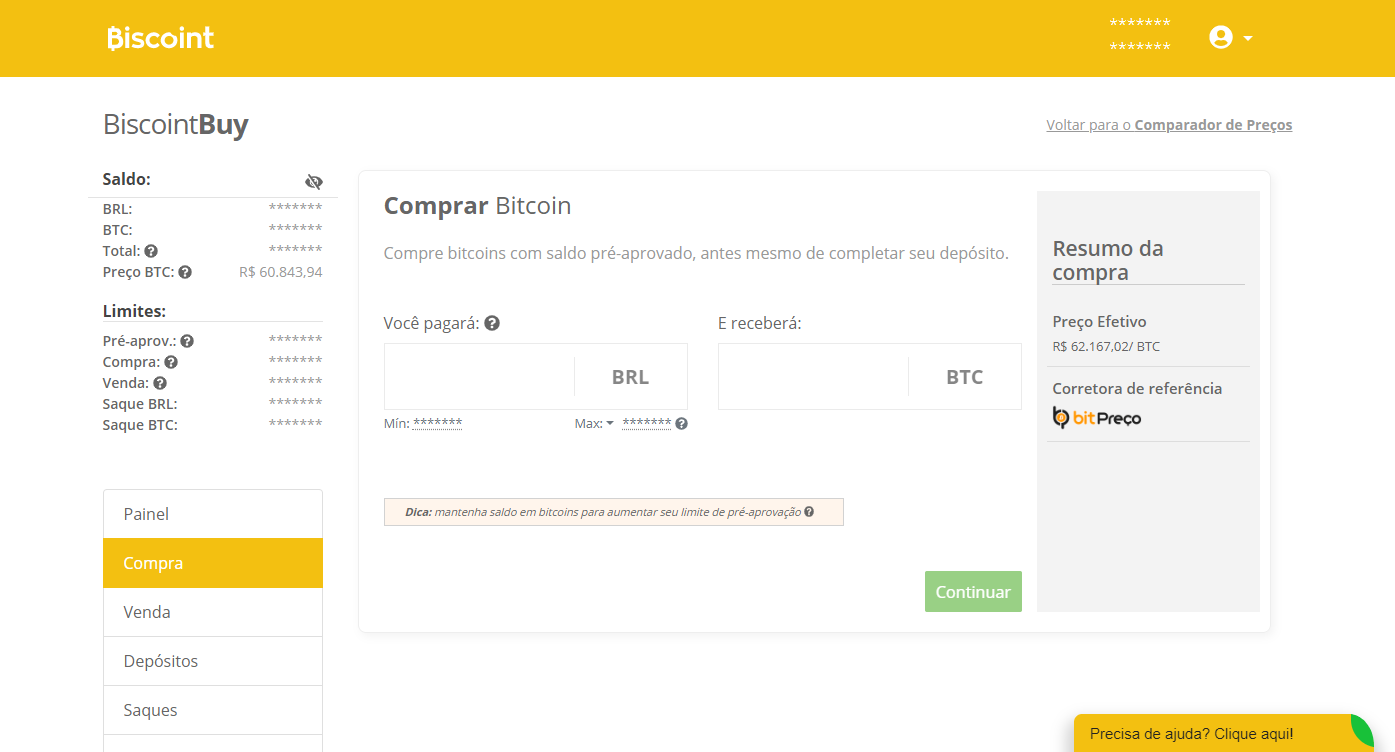This screenshot has width=1395, height=752.
Task: Click the masked balance text in header
Action: coord(1140,35)
